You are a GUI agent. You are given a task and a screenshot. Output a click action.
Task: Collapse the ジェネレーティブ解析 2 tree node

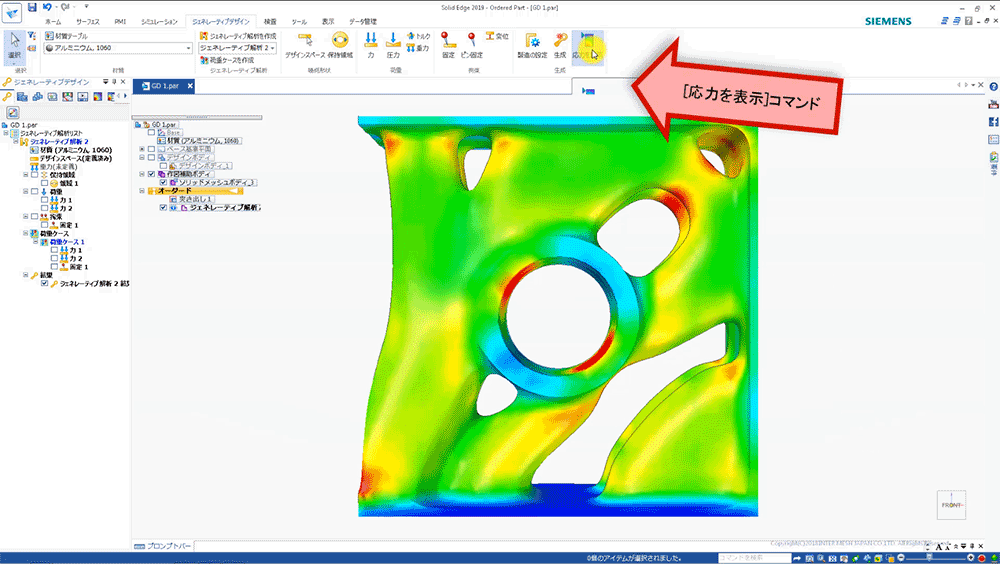pos(16,142)
